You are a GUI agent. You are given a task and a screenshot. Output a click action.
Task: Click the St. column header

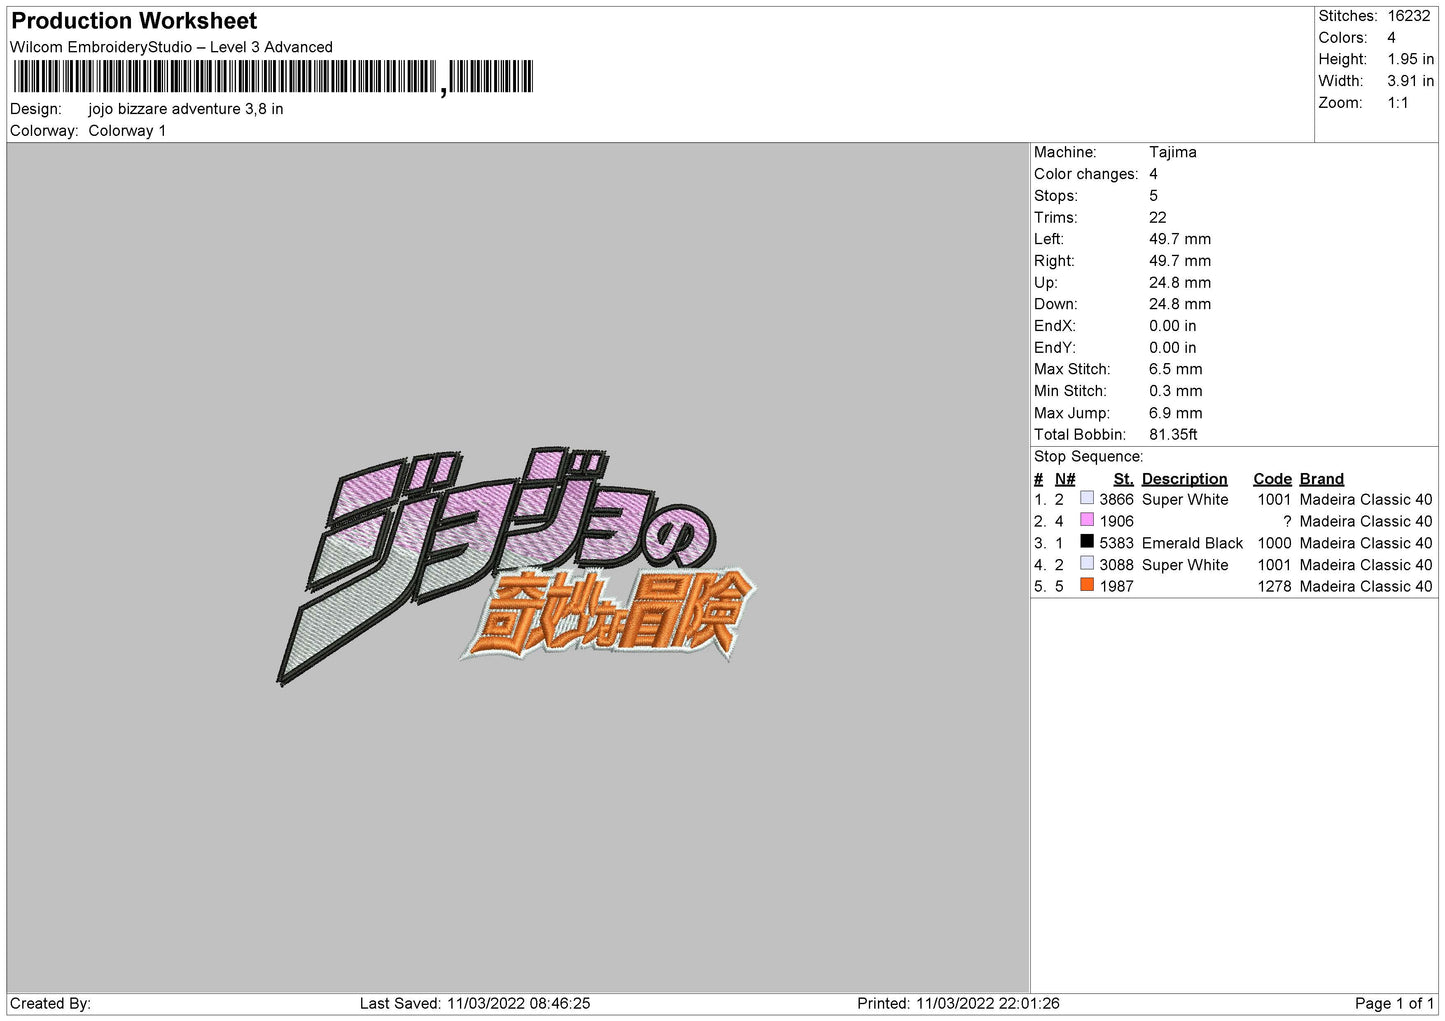pyautogui.click(x=1123, y=479)
